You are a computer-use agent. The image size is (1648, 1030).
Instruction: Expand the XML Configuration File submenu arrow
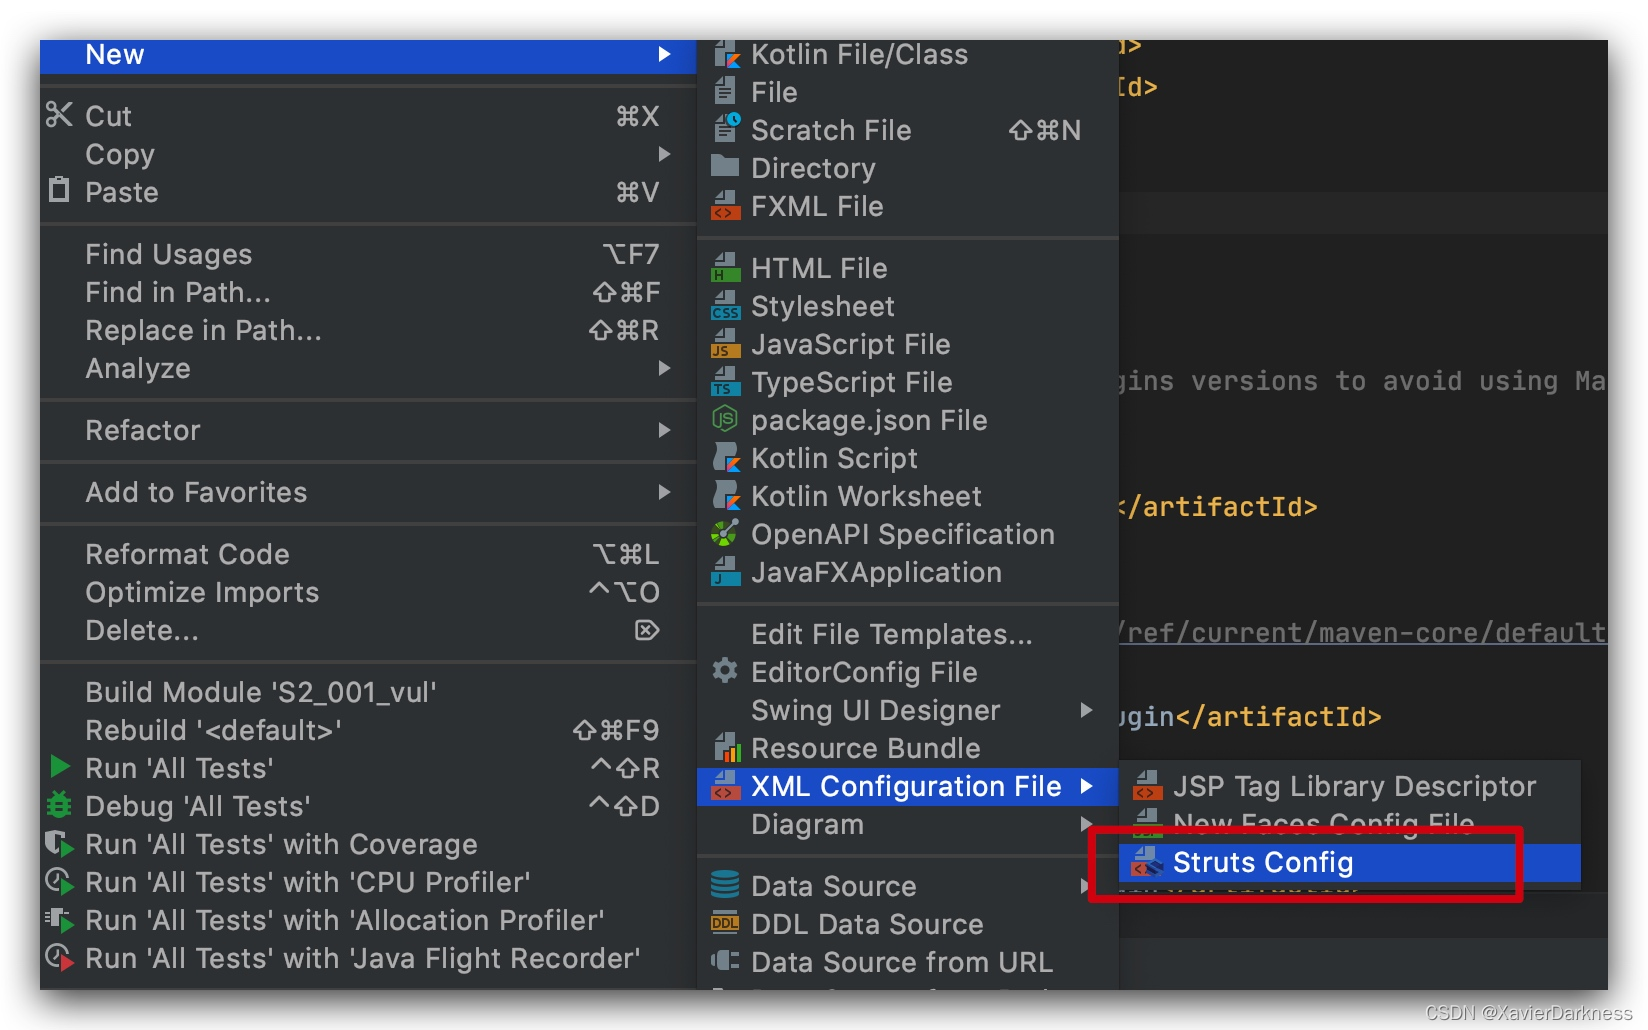(1086, 786)
